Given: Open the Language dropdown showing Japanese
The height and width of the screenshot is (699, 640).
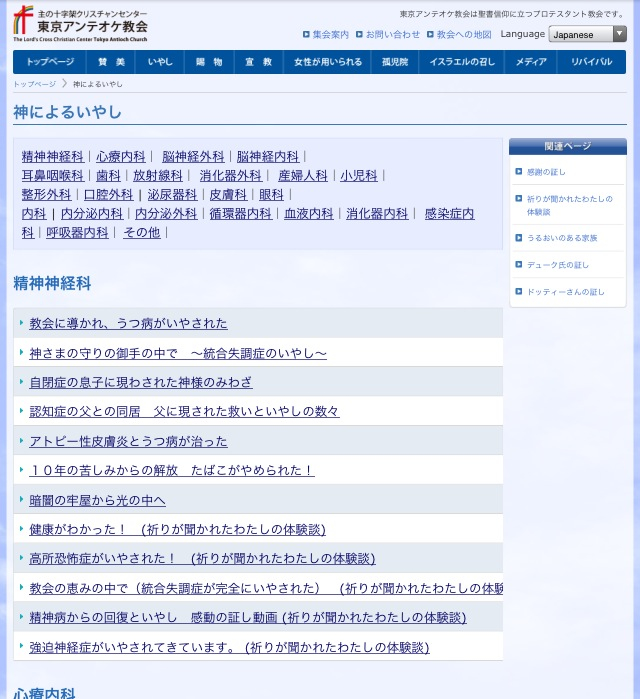Looking at the screenshot, I should coord(588,34).
